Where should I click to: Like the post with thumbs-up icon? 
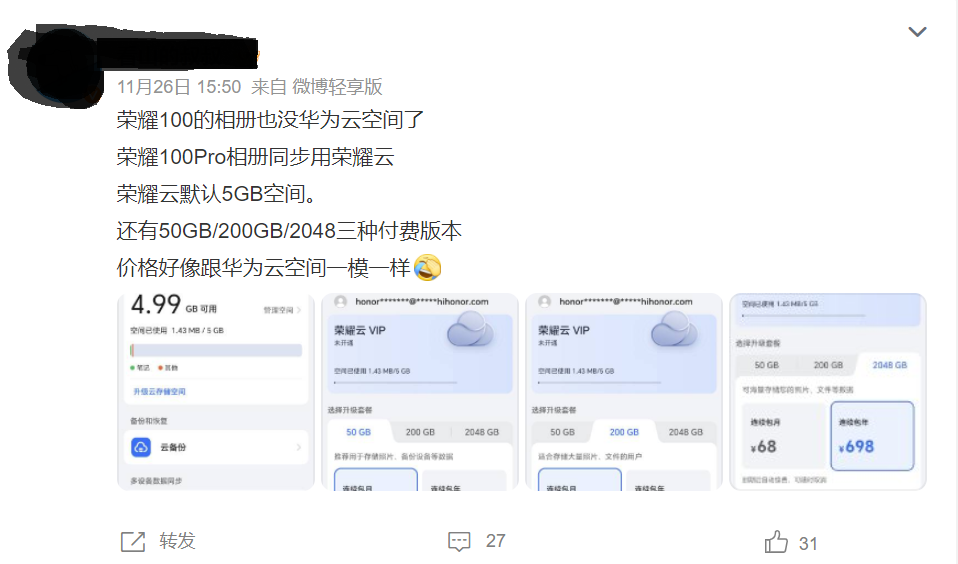click(776, 542)
